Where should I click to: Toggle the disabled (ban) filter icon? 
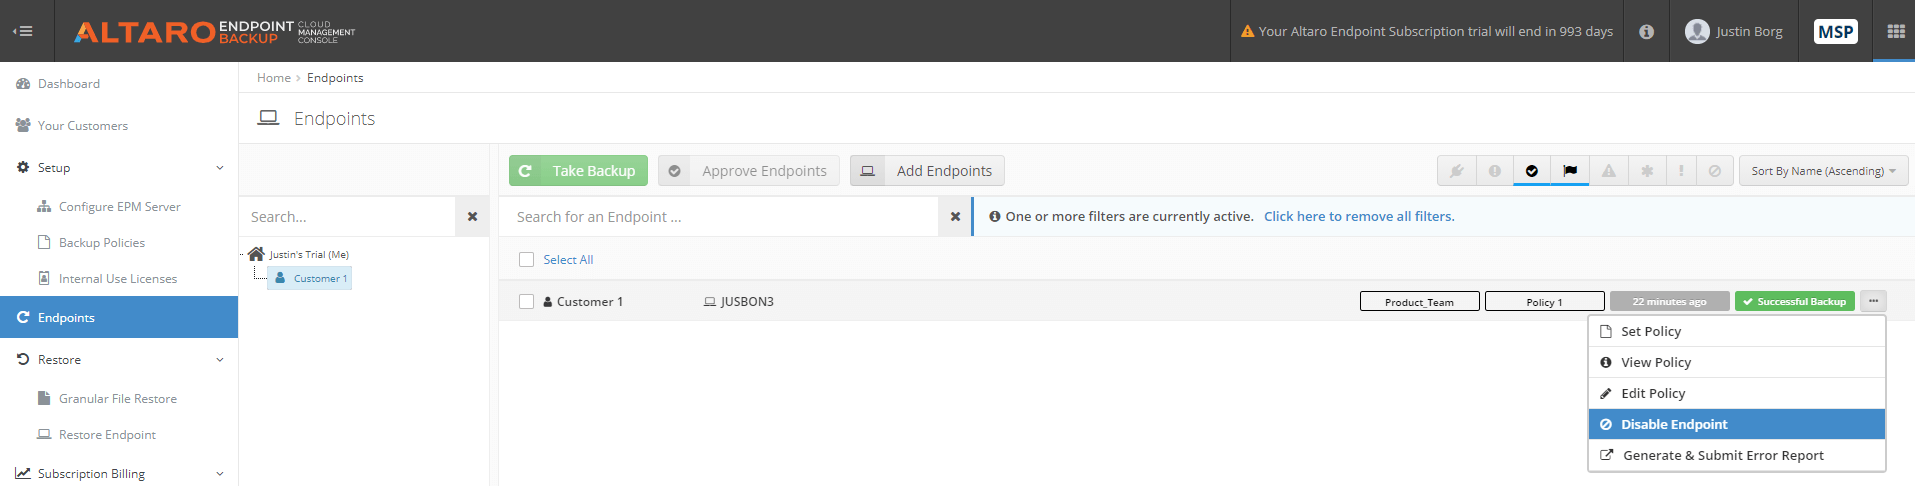click(1714, 171)
